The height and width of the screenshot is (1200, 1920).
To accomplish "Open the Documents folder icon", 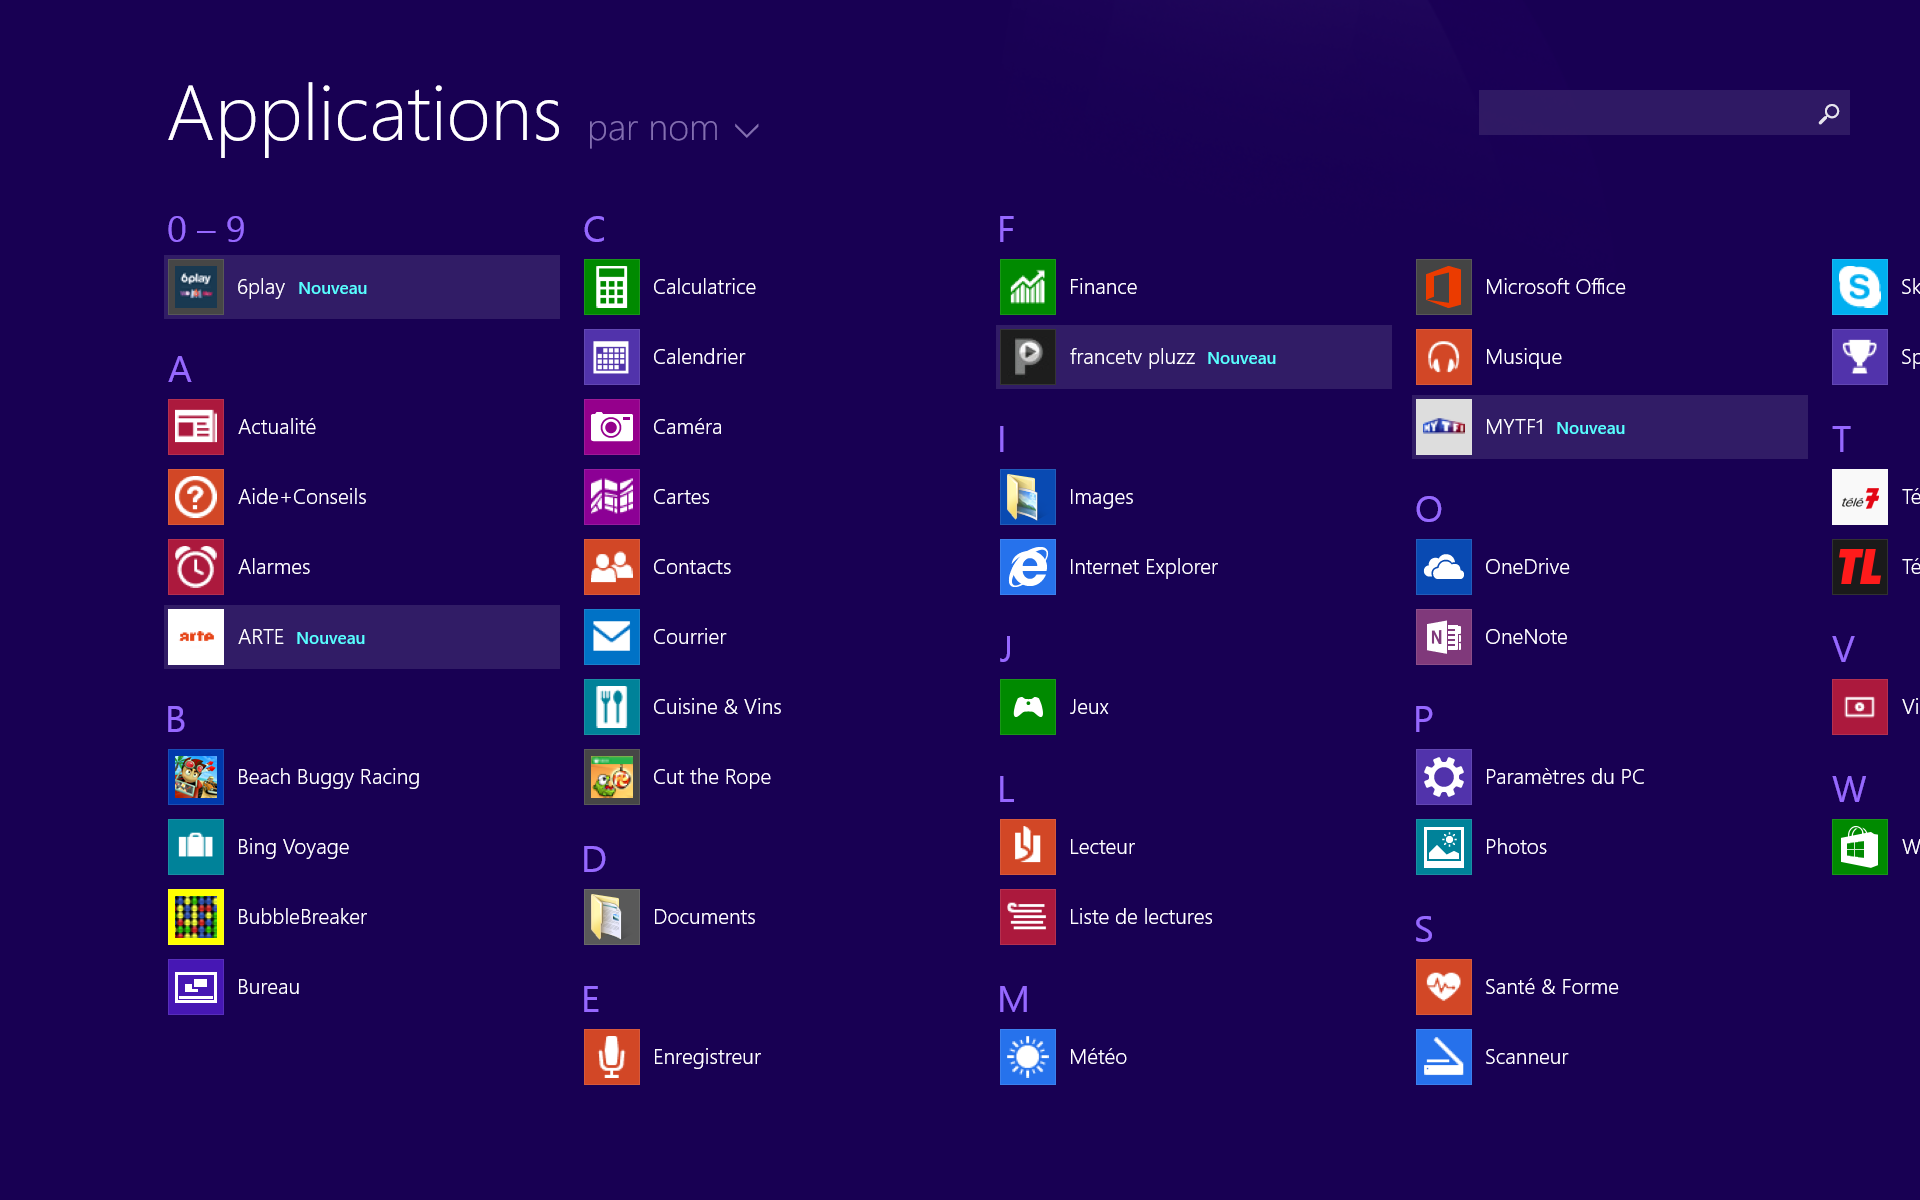I will 612,917.
